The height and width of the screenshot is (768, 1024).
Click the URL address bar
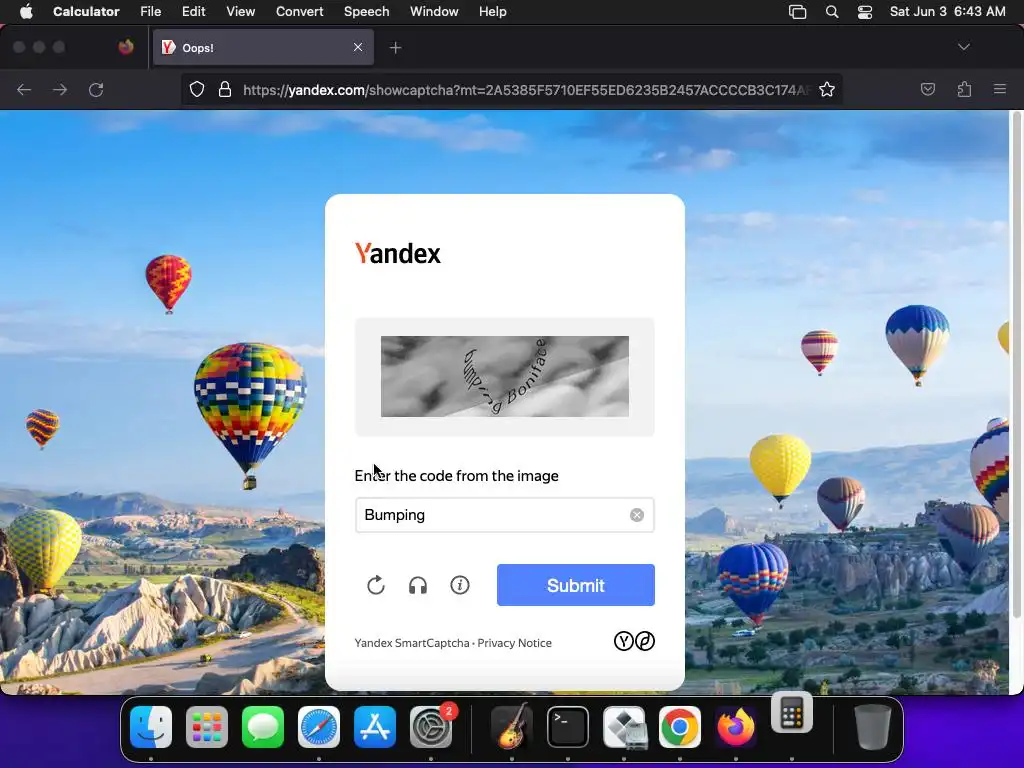coord(511,89)
